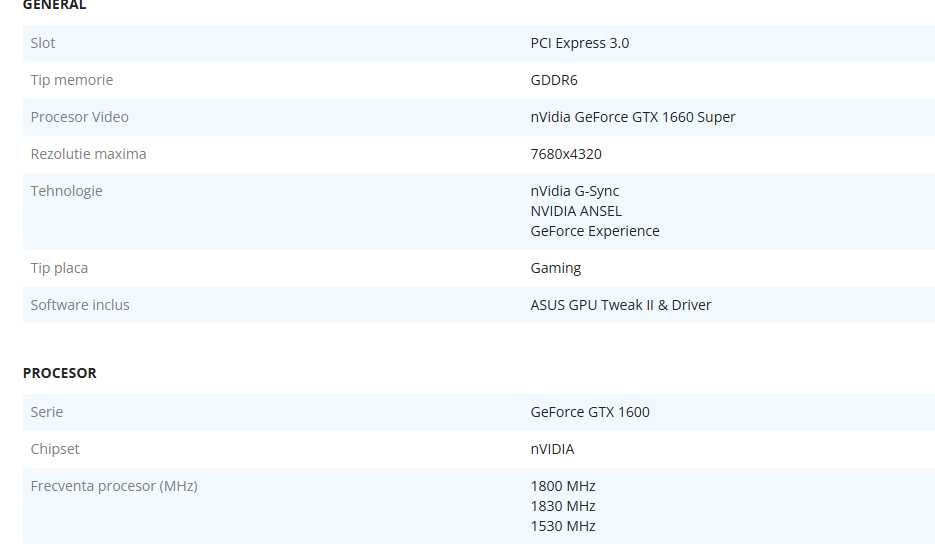
Task: Click the 'Serie' label
Action: (47, 412)
